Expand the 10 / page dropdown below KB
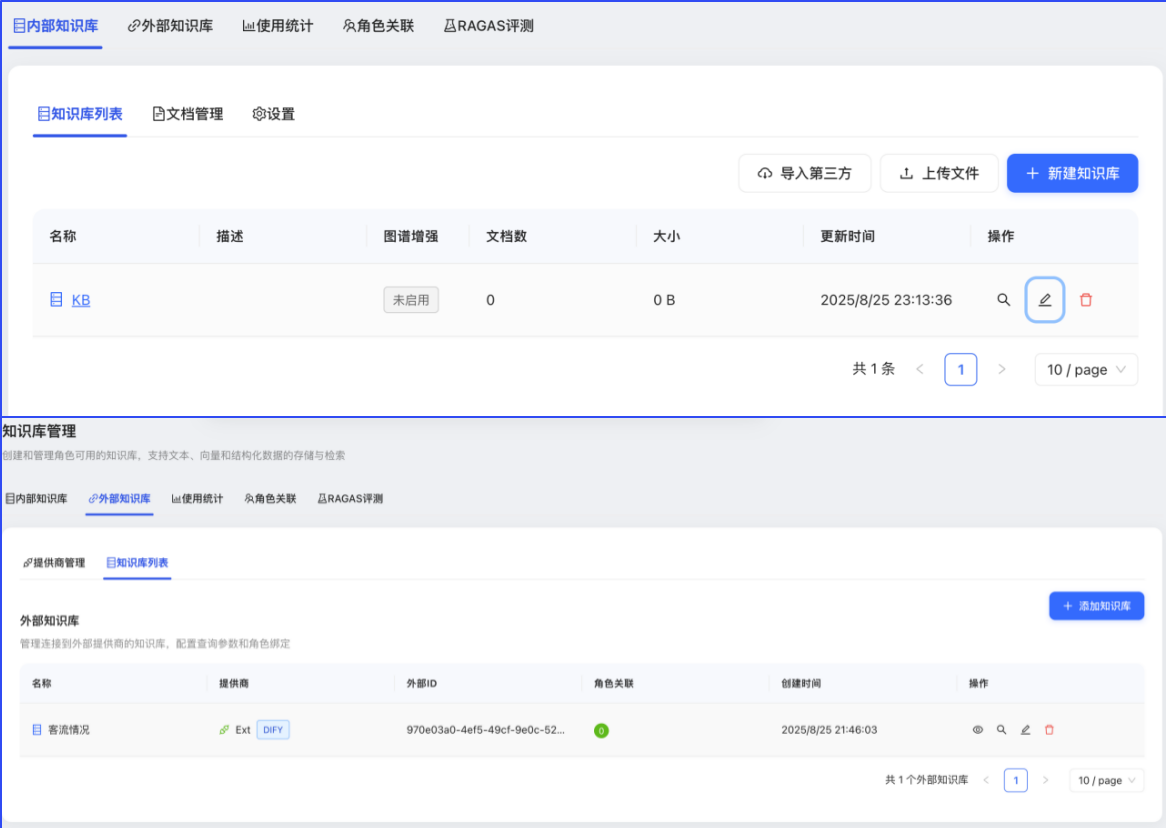The image size is (1166, 828). (1086, 370)
